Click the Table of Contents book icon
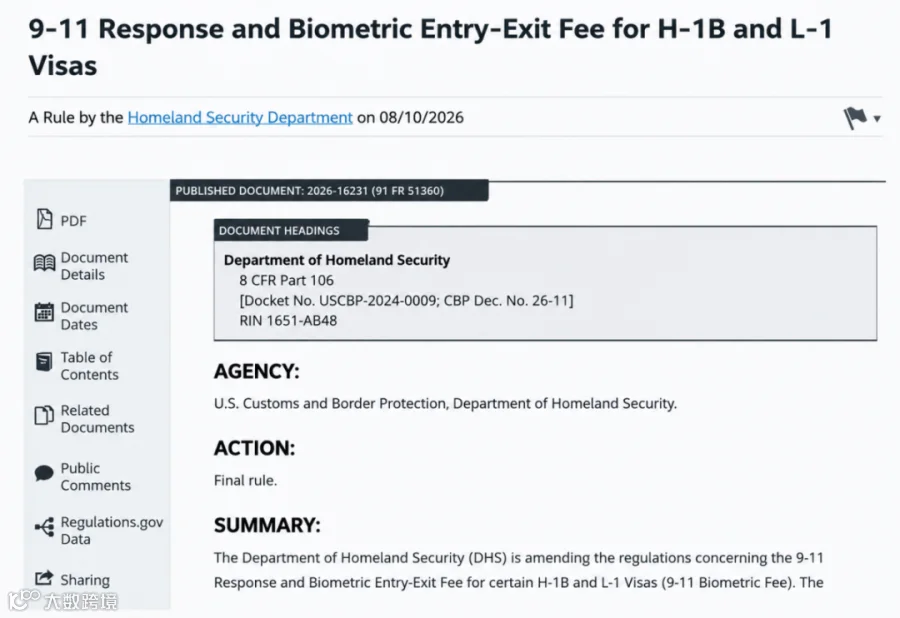This screenshot has height=618, width=900. coord(44,362)
